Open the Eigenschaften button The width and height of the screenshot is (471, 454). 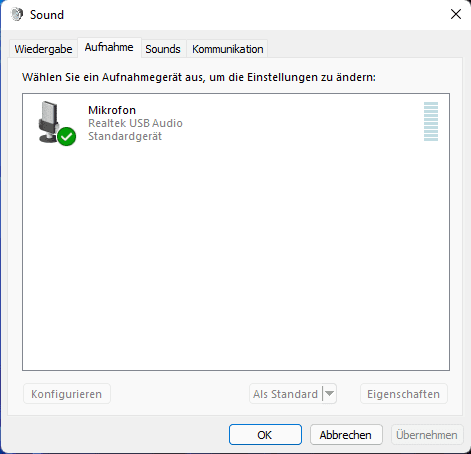(403, 394)
